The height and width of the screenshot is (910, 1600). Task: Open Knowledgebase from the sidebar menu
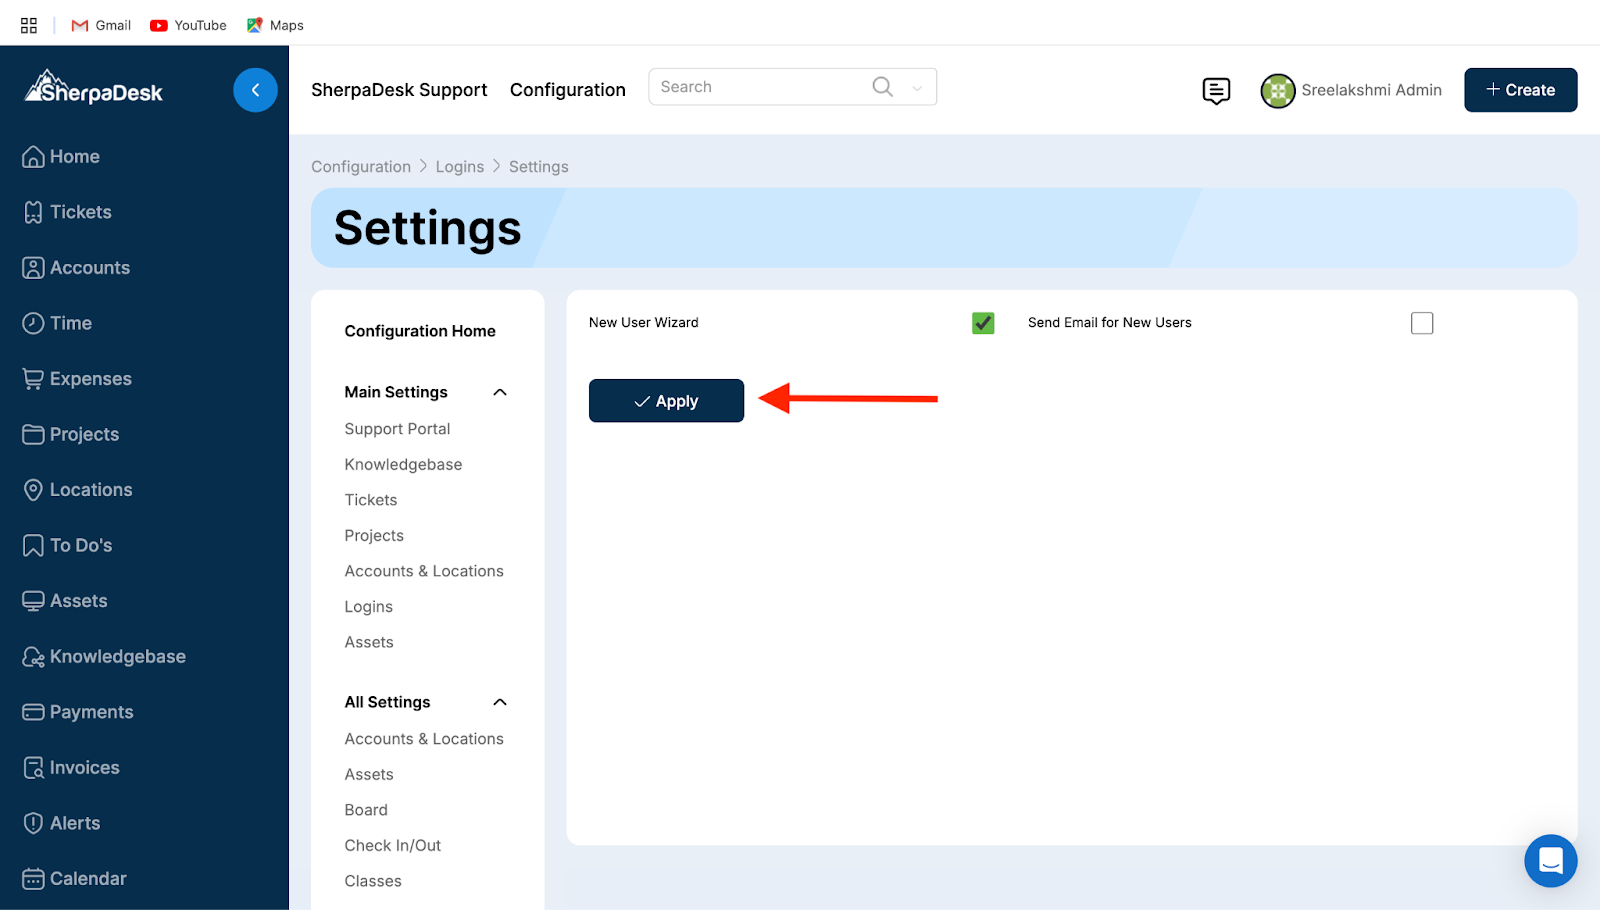point(117,657)
